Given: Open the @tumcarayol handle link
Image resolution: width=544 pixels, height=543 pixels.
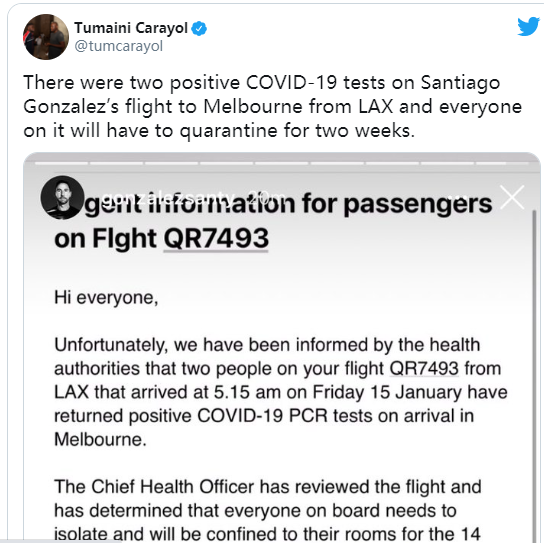Looking at the screenshot, I should pos(119,46).
